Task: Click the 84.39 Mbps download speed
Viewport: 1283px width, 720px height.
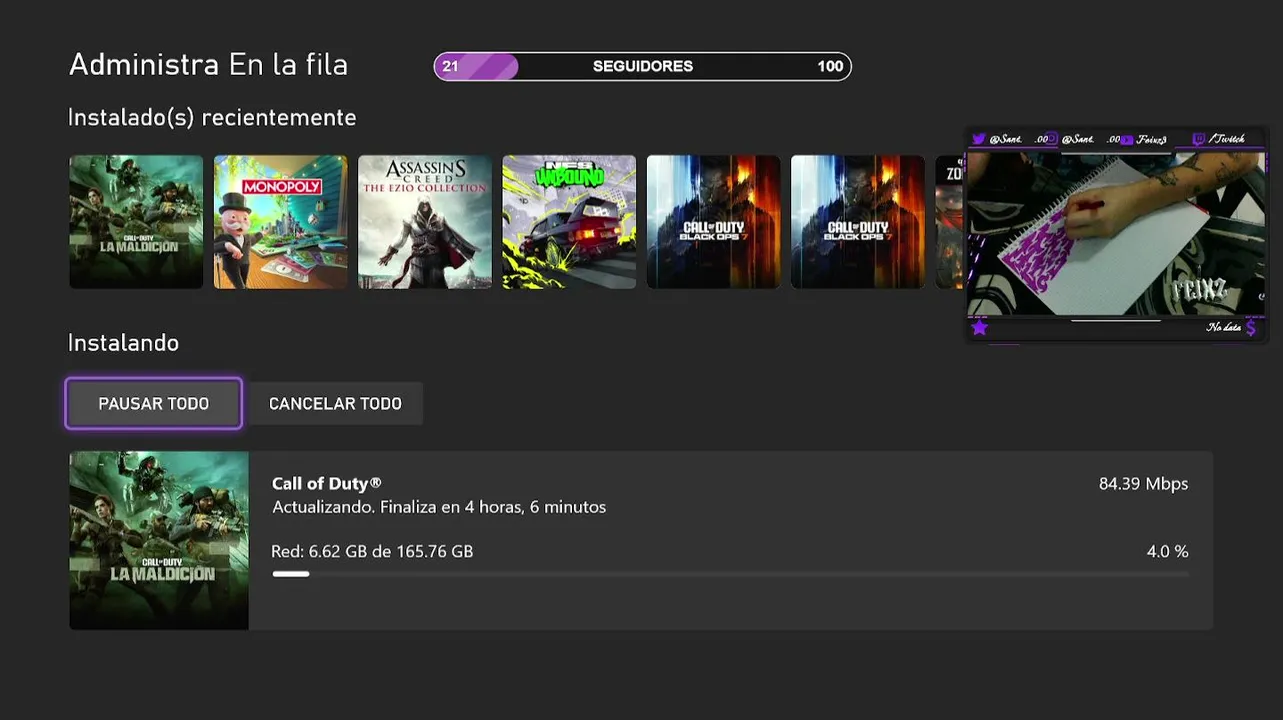Action: point(1143,483)
